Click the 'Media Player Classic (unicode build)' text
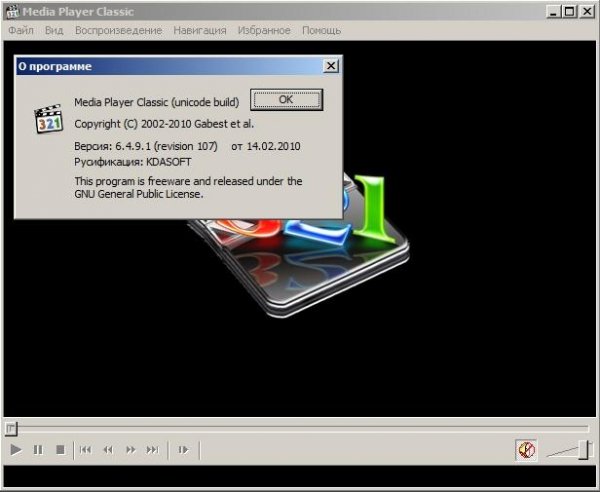The image size is (600, 492). 157,102
